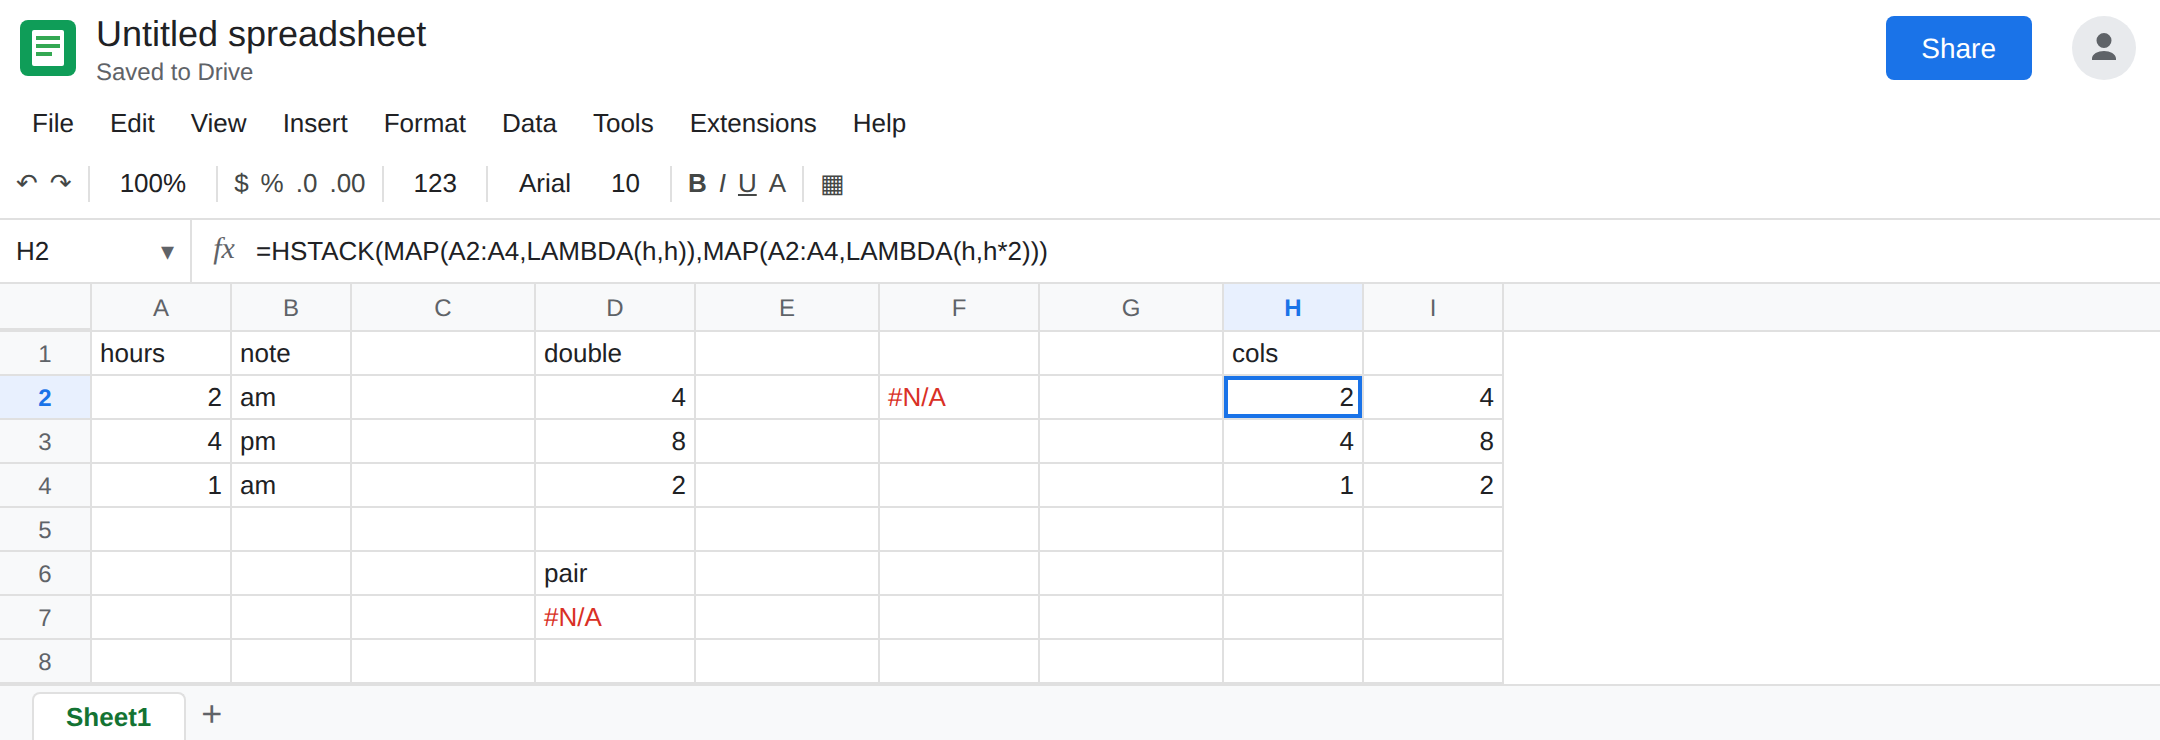Redo the last action
The image size is (2160, 740).
point(61,183)
